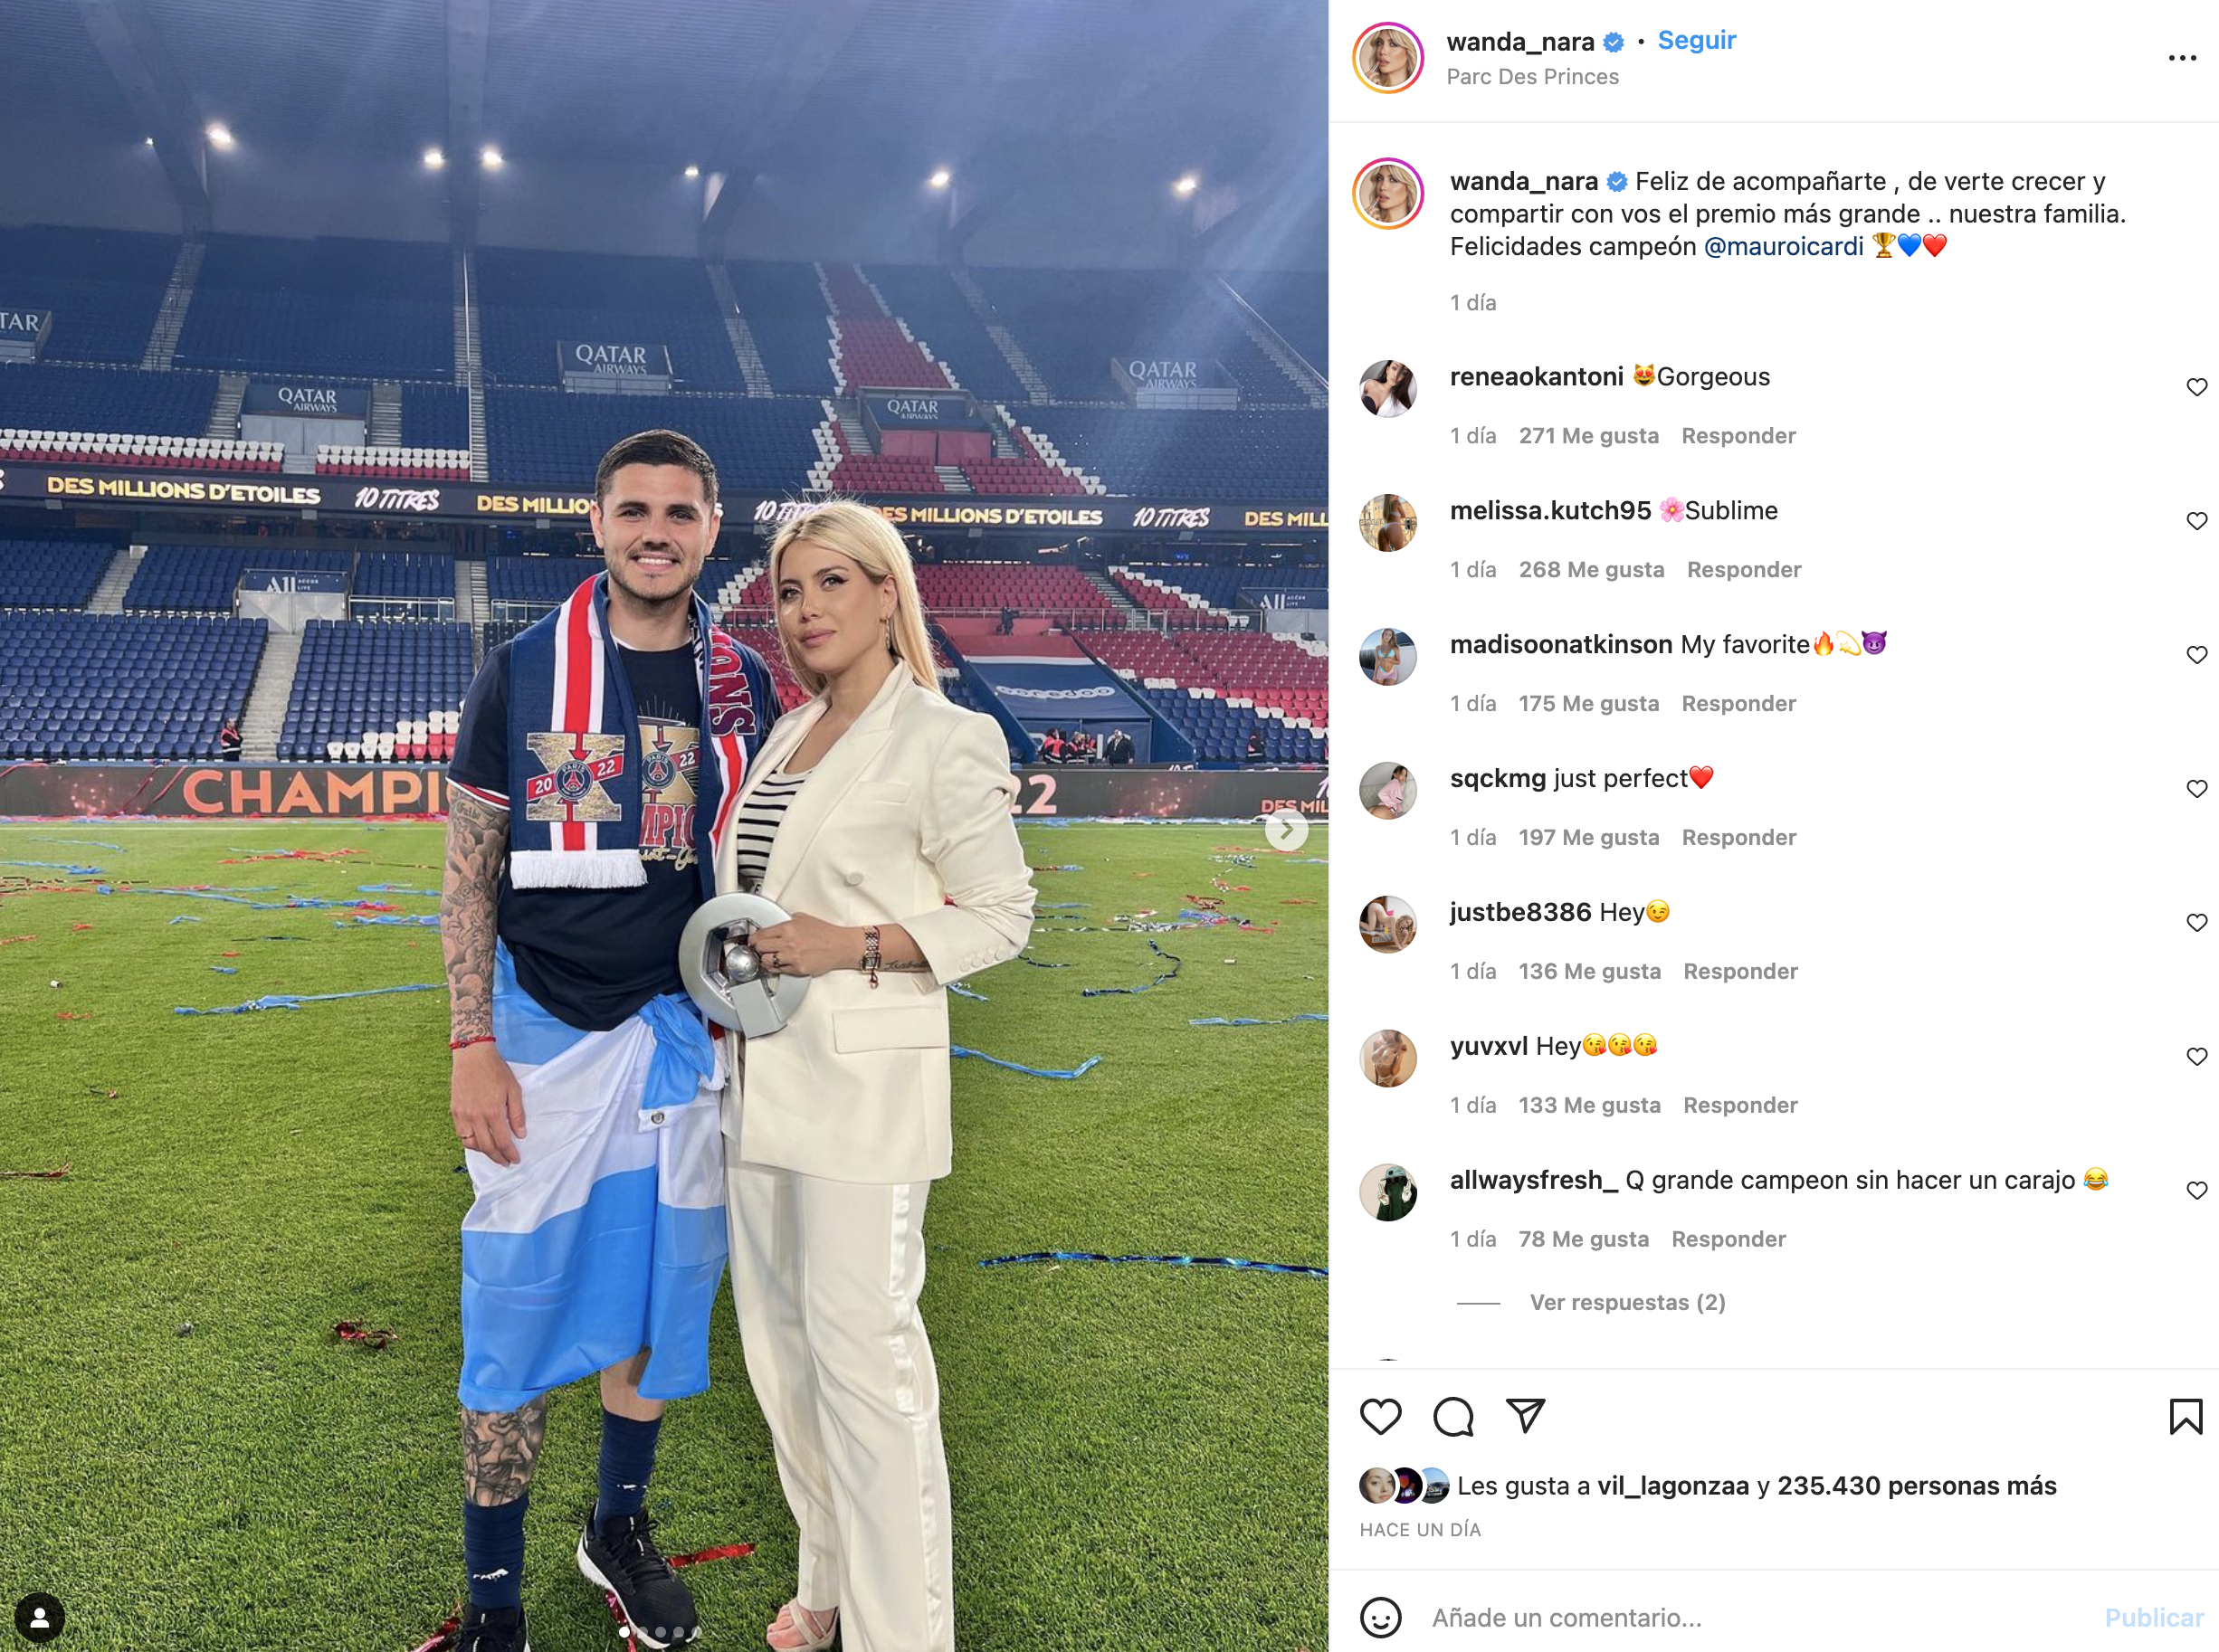2219x1652 pixels.
Task: Click the Seguir follow button
Action: point(1697,40)
